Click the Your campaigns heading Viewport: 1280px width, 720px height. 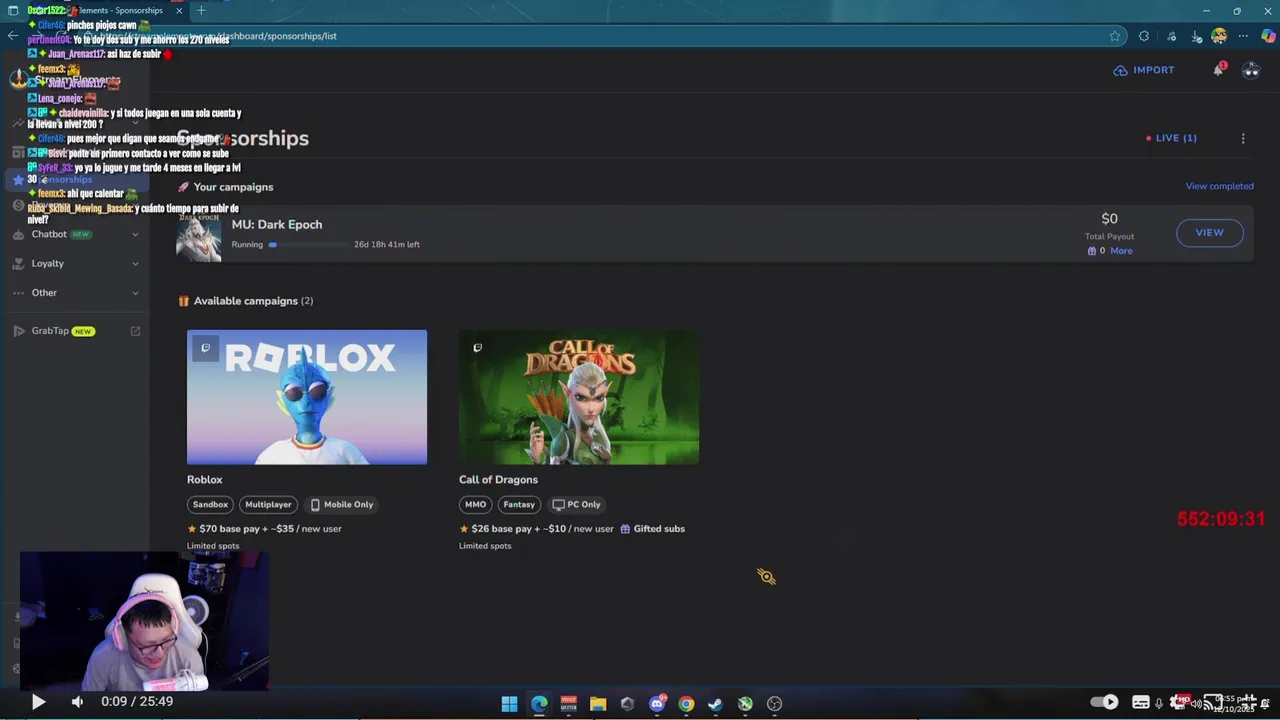(233, 187)
